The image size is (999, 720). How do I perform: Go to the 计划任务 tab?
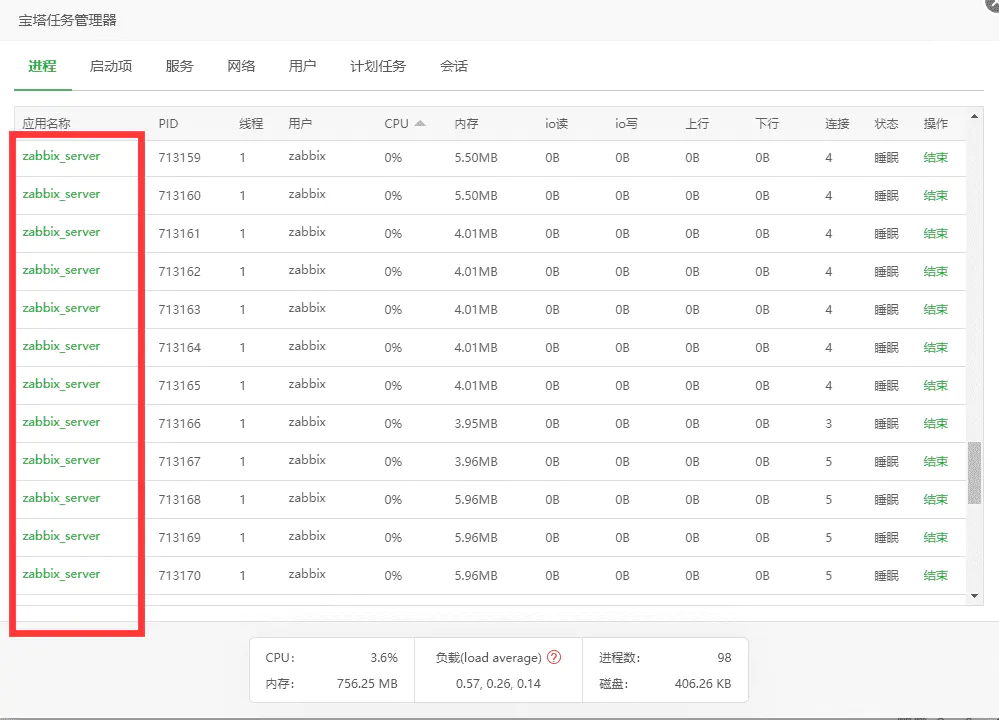(378, 66)
